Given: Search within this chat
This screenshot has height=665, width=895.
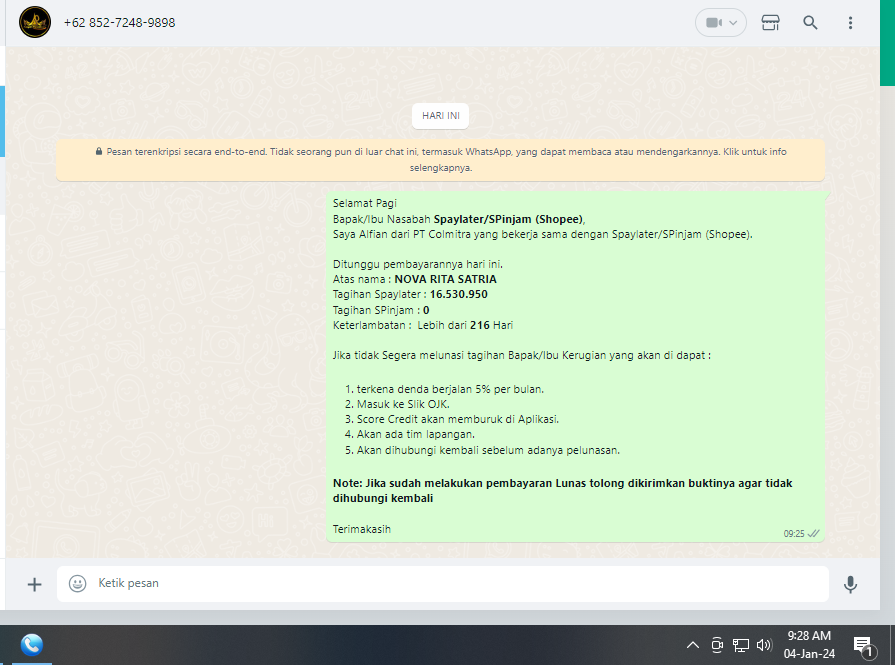Looking at the screenshot, I should click(x=810, y=23).
